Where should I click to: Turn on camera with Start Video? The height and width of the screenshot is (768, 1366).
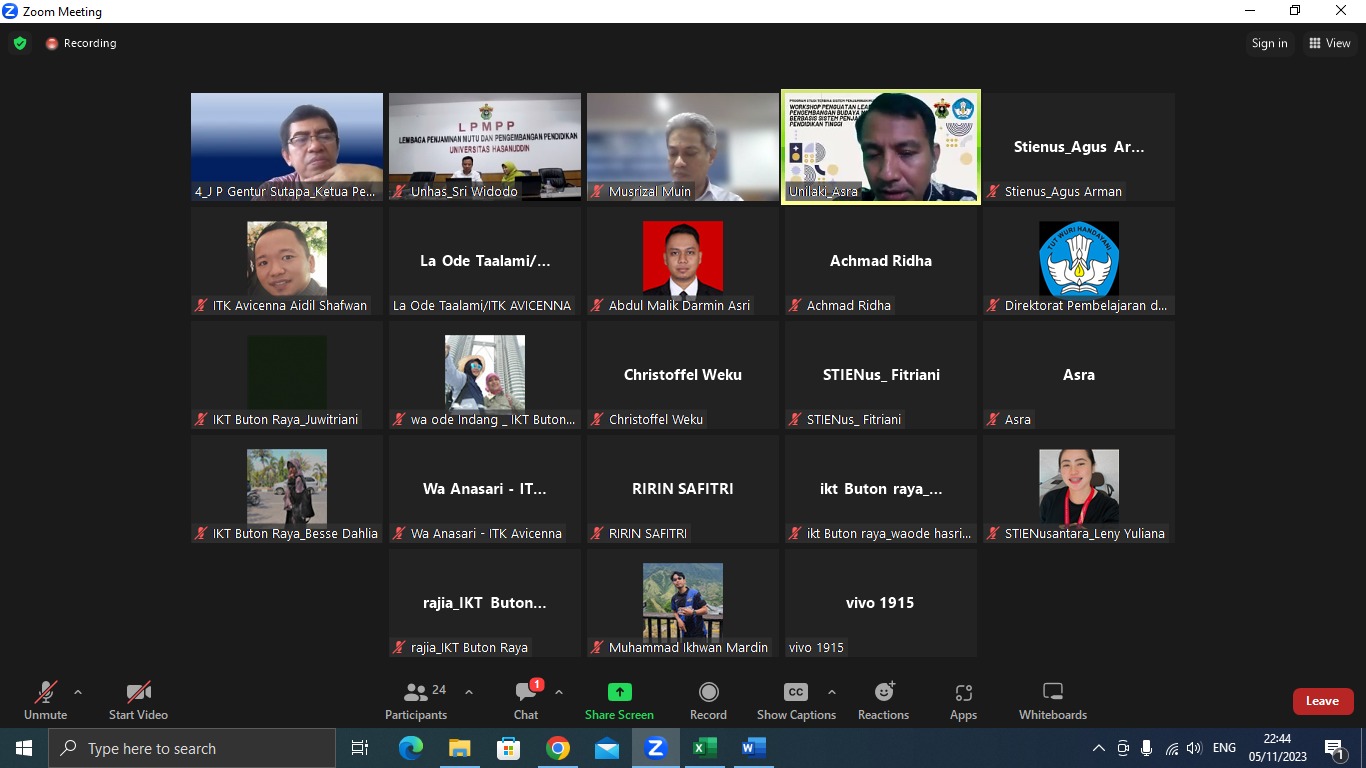[x=138, y=701]
